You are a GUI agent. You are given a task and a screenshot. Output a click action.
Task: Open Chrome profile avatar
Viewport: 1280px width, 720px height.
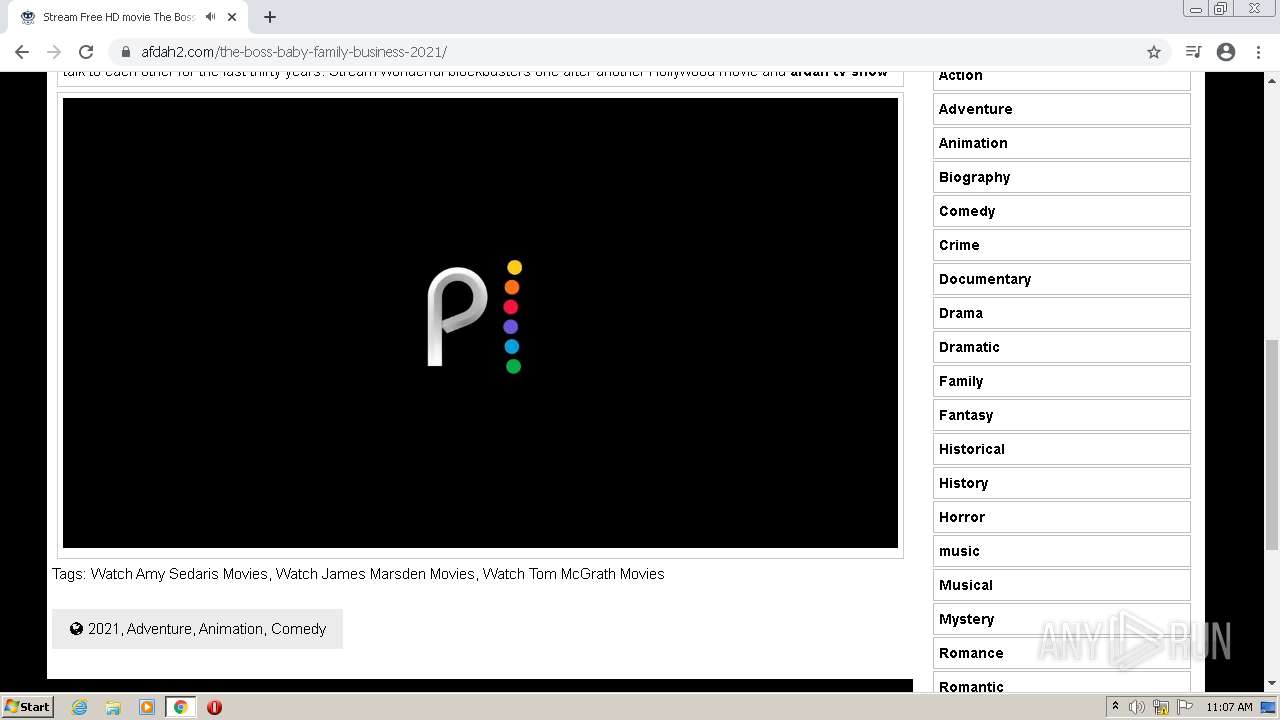[1226, 52]
